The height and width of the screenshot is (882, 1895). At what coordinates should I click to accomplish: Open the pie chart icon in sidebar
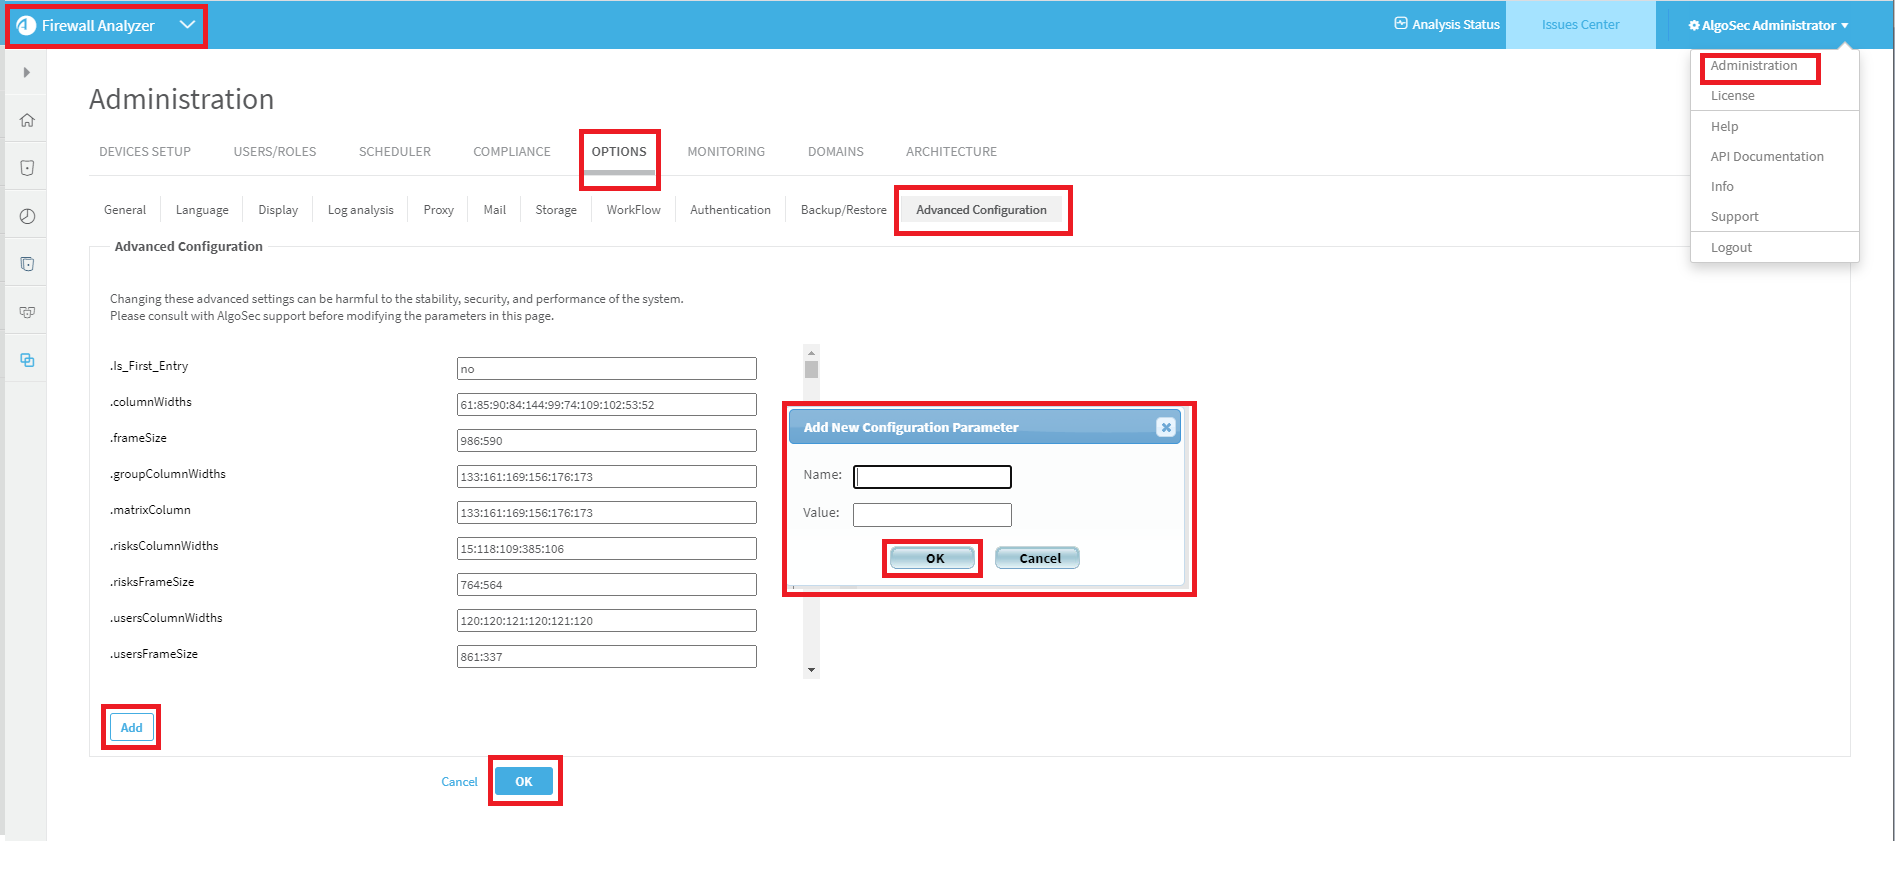[27, 216]
